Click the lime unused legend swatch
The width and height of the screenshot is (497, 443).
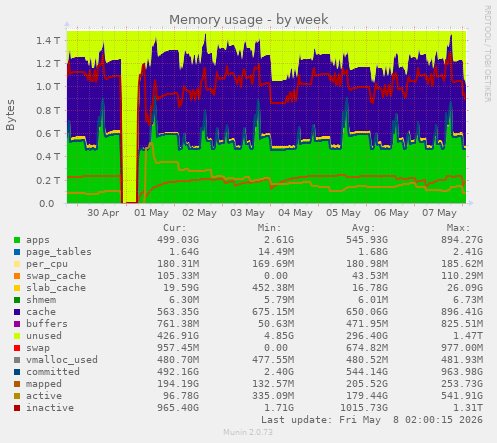(17, 336)
